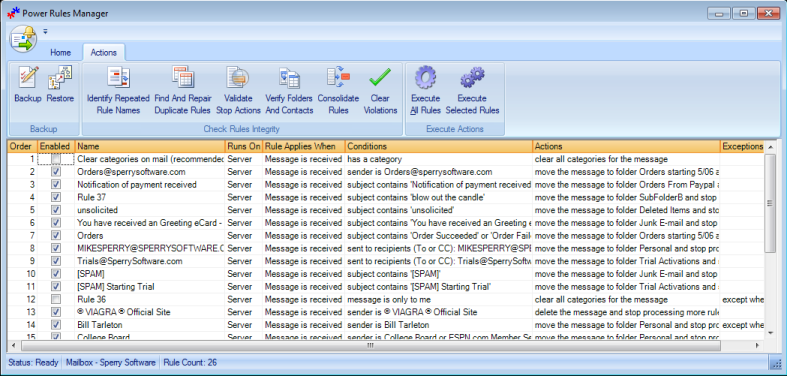Uncheck Enabled for [SPAM] Starting Trial rule

point(56,287)
